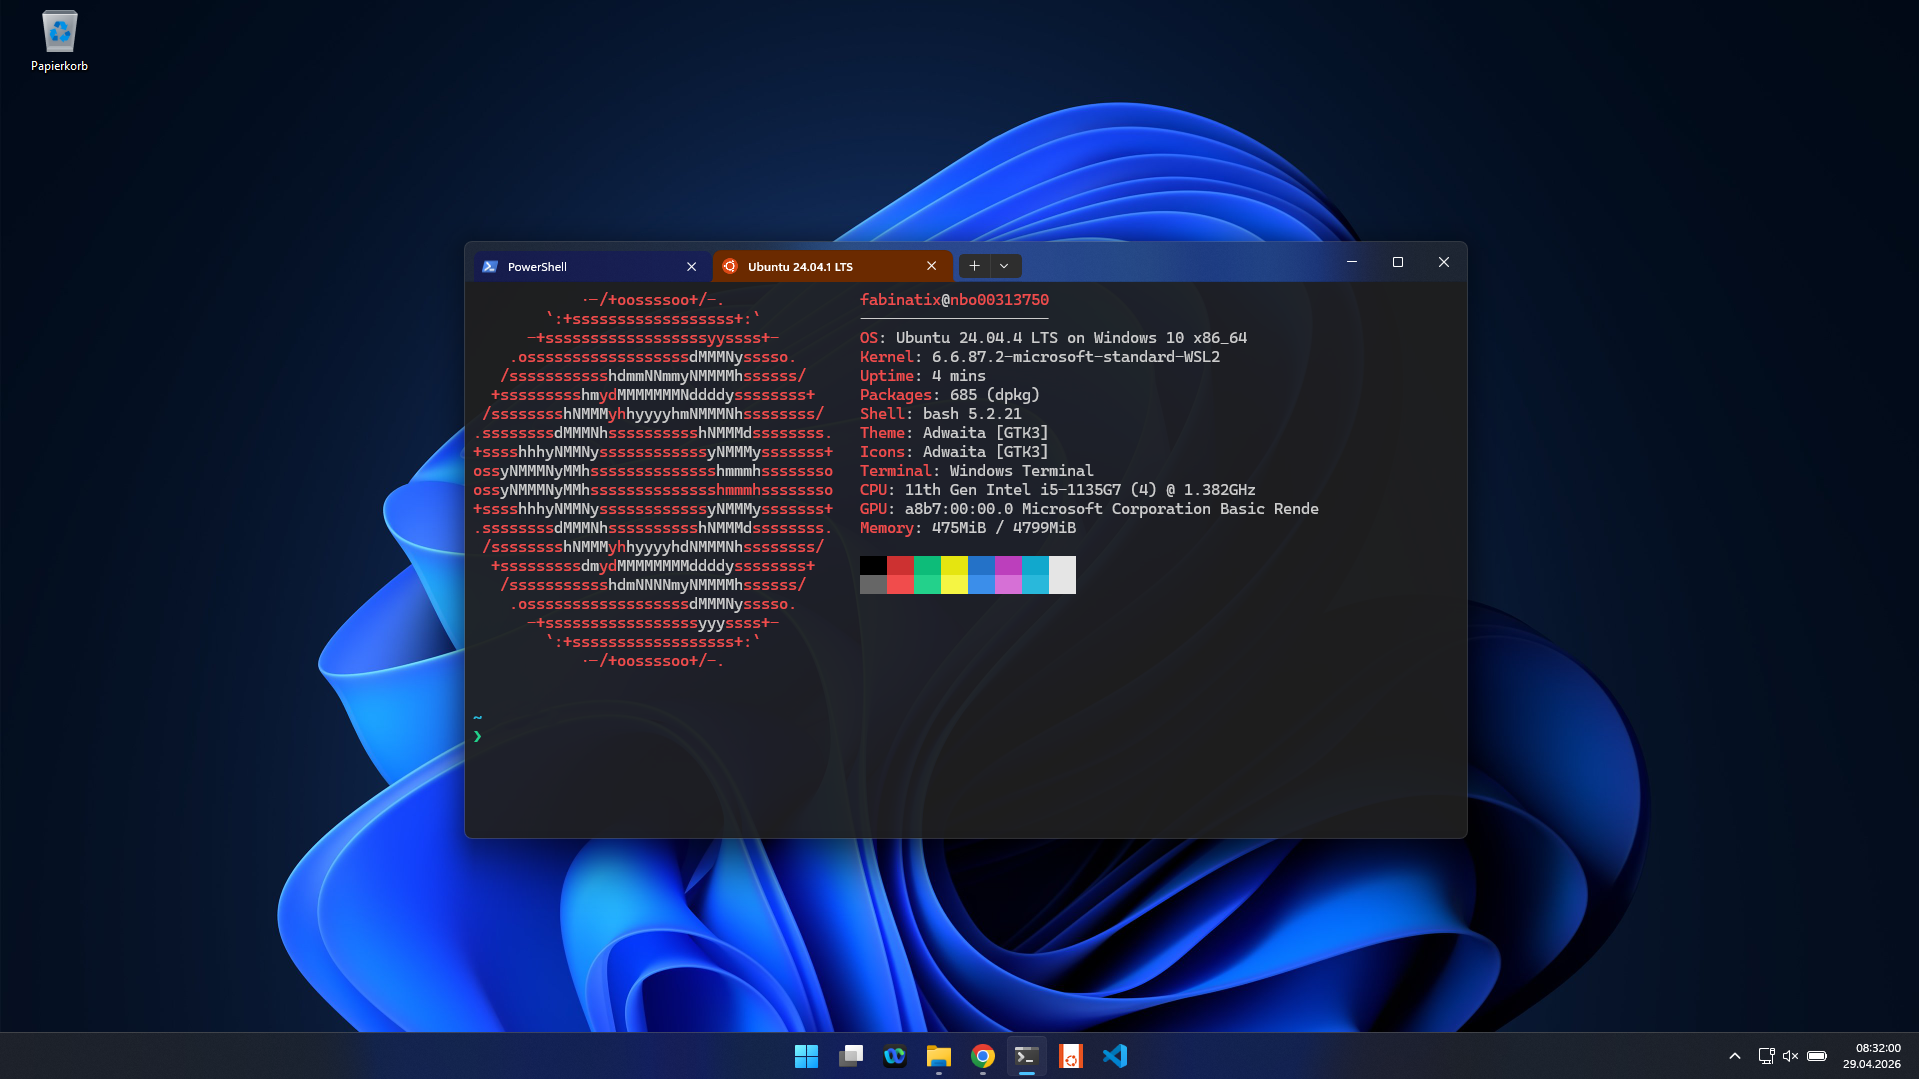The height and width of the screenshot is (1079, 1919).
Task: Click the muted volume icon in tray
Action: point(1791,1056)
